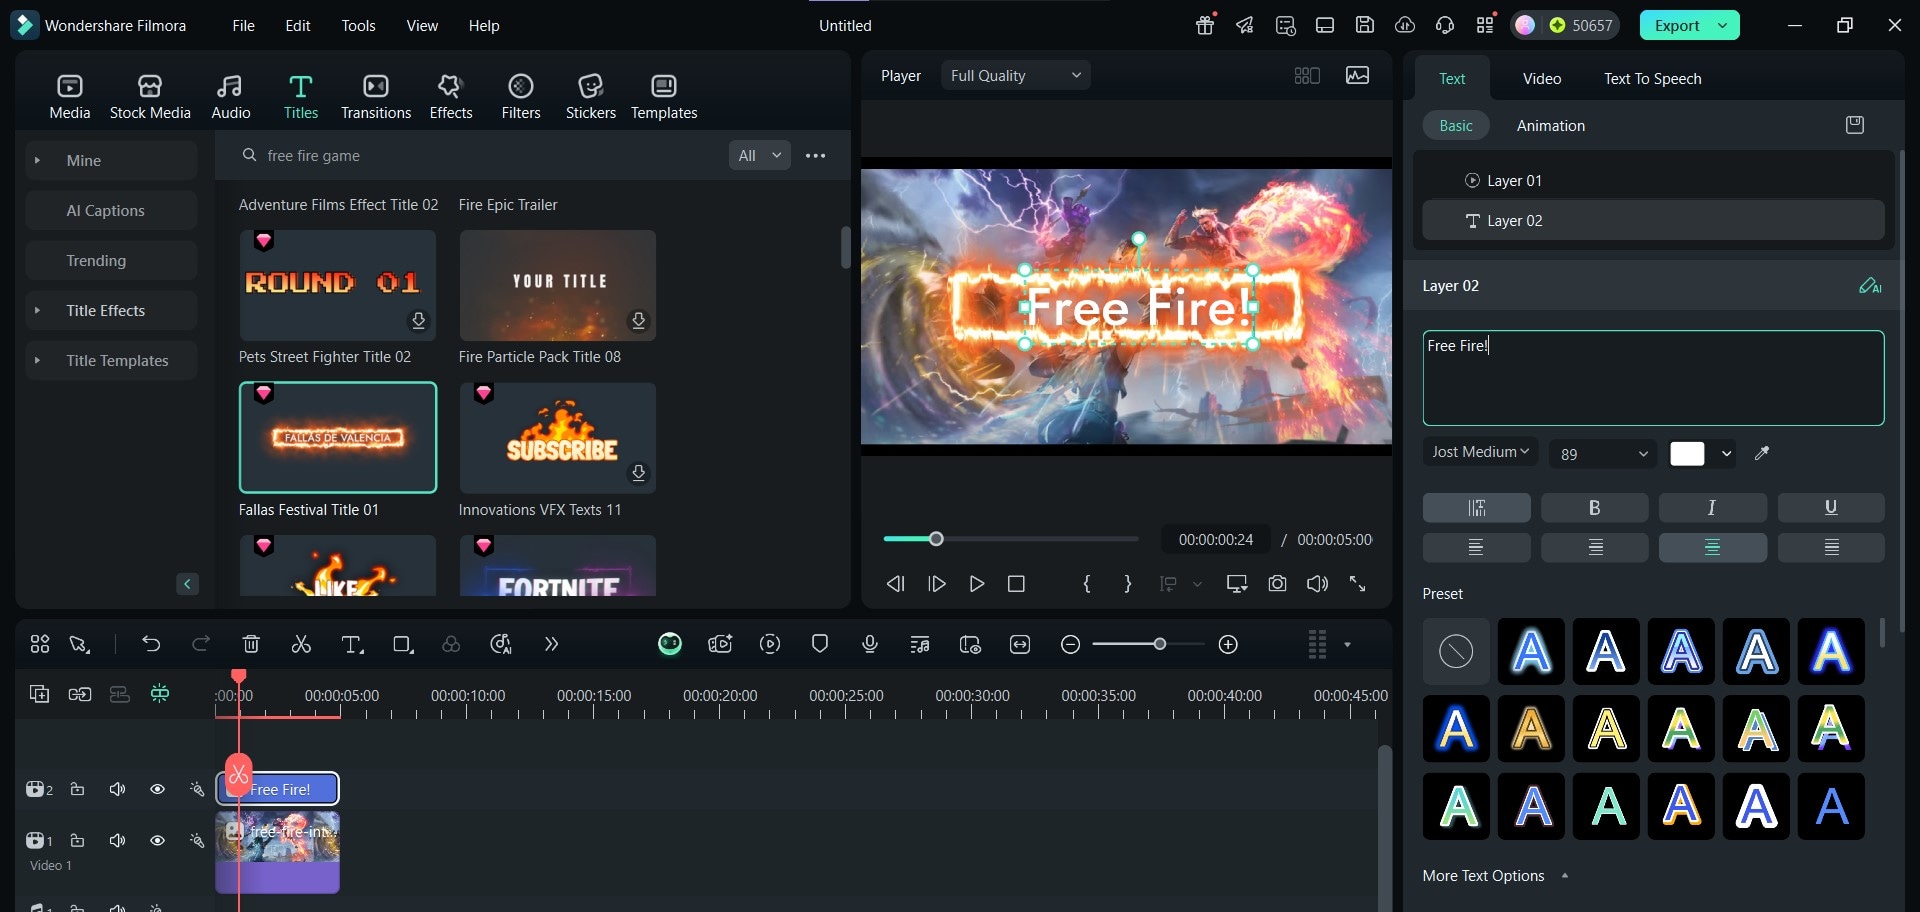
Task: Pick text color with eyedropper
Action: [x=1762, y=453]
